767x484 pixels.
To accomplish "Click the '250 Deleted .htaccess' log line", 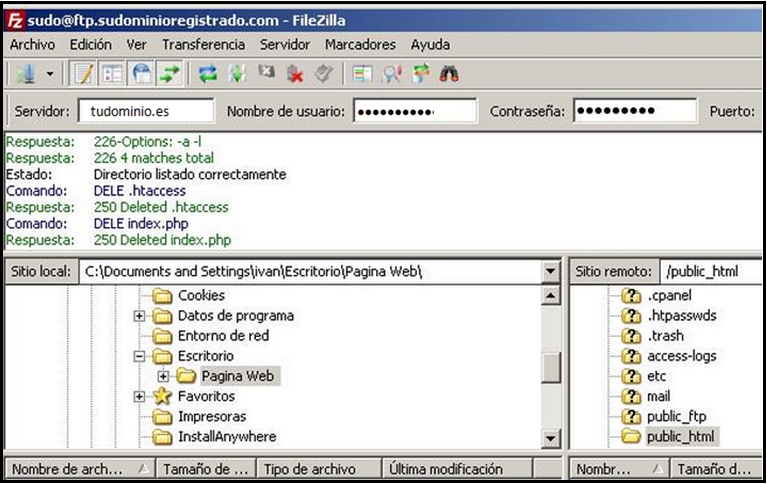I will pos(161,207).
